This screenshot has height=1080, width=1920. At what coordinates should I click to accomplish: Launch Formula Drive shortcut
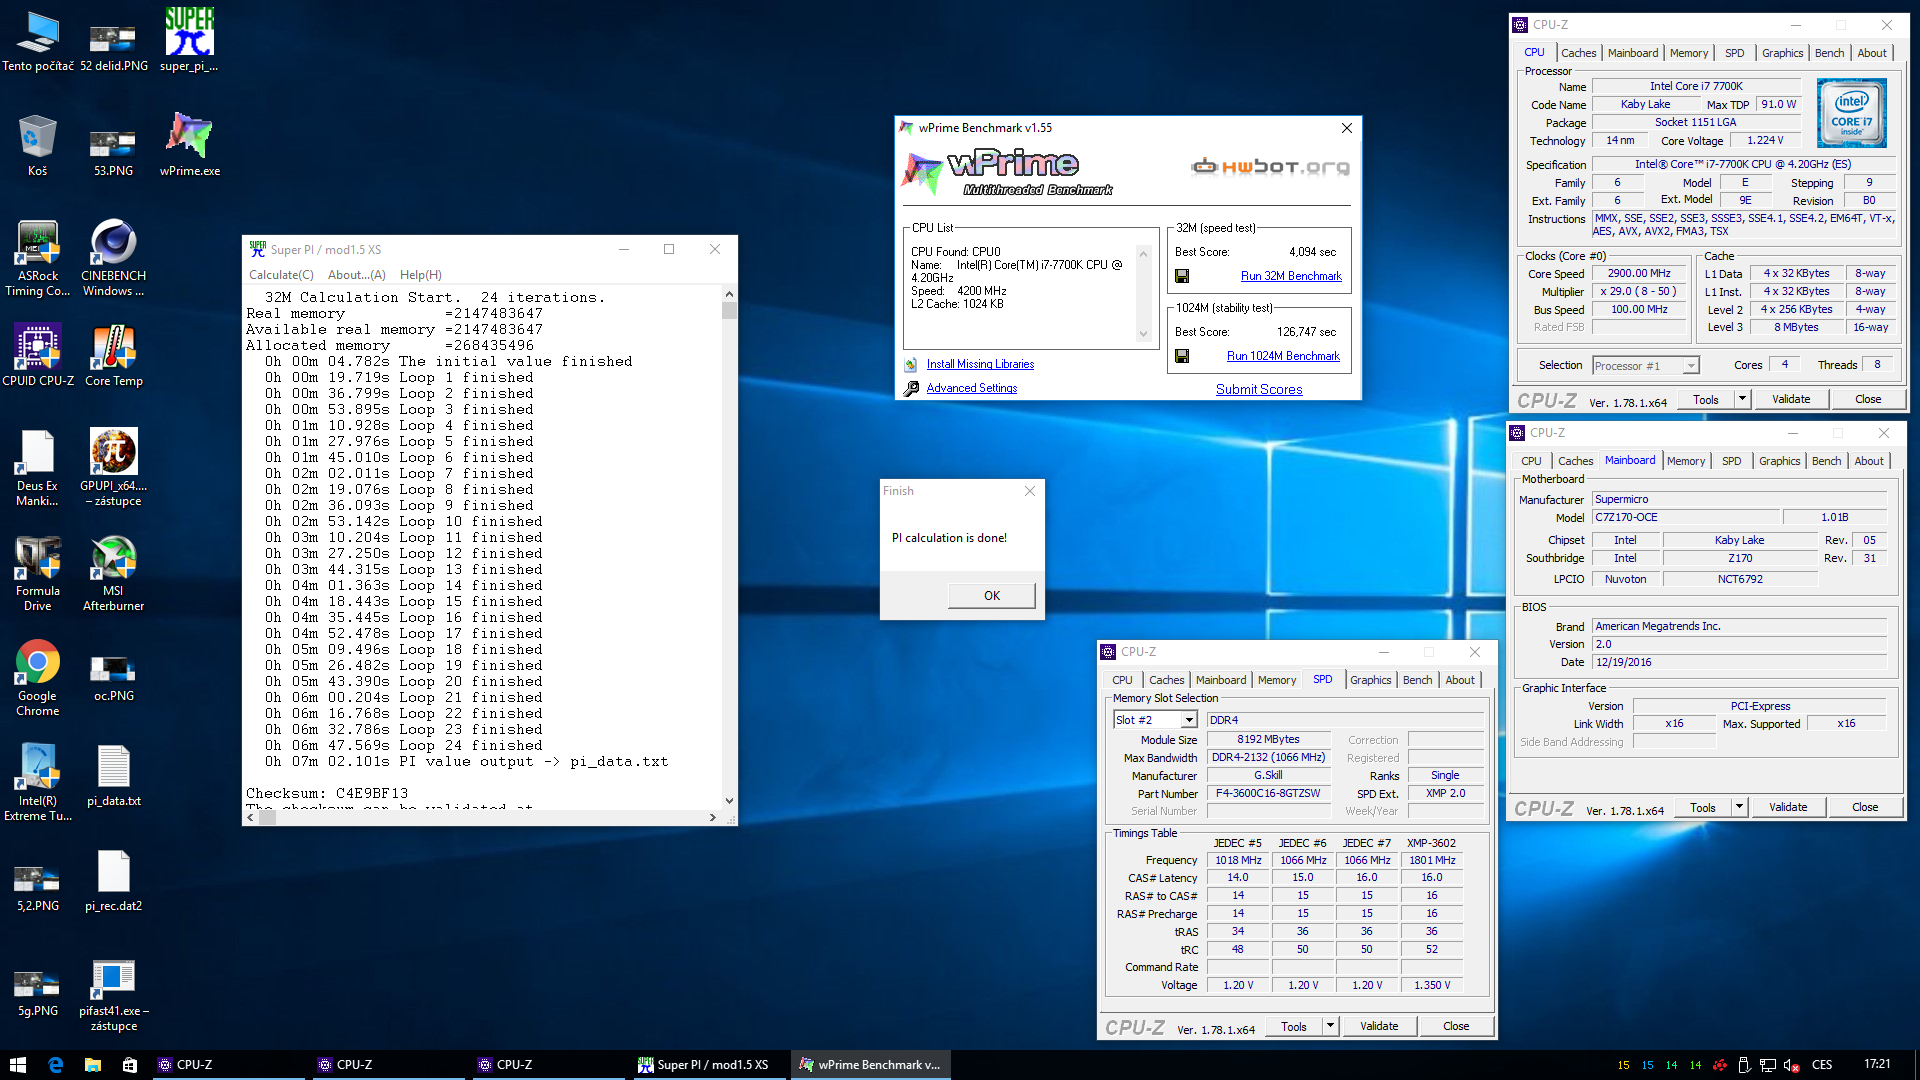(37, 573)
